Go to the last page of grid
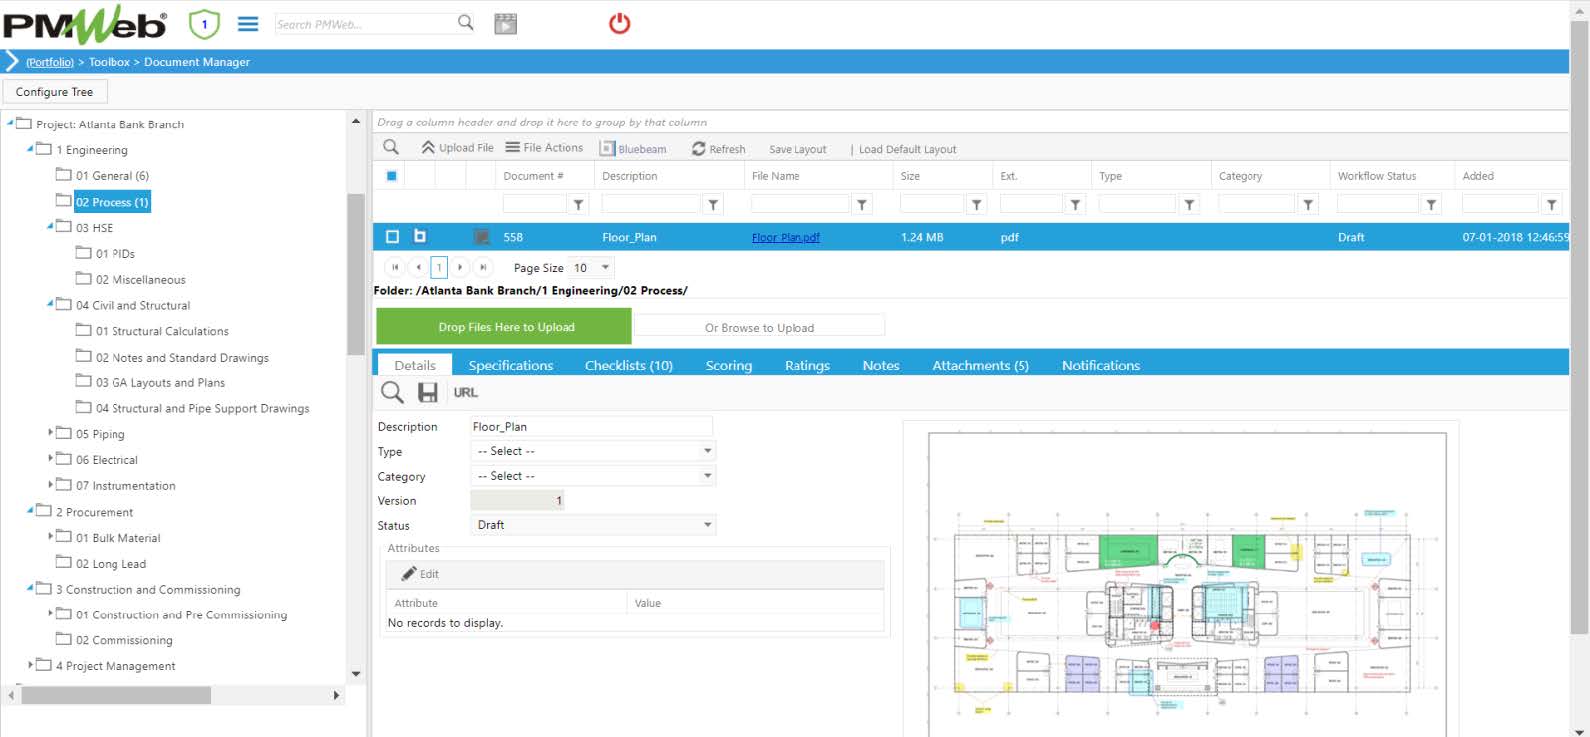Viewport: 1590px width, 737px height. click(483, 267)
